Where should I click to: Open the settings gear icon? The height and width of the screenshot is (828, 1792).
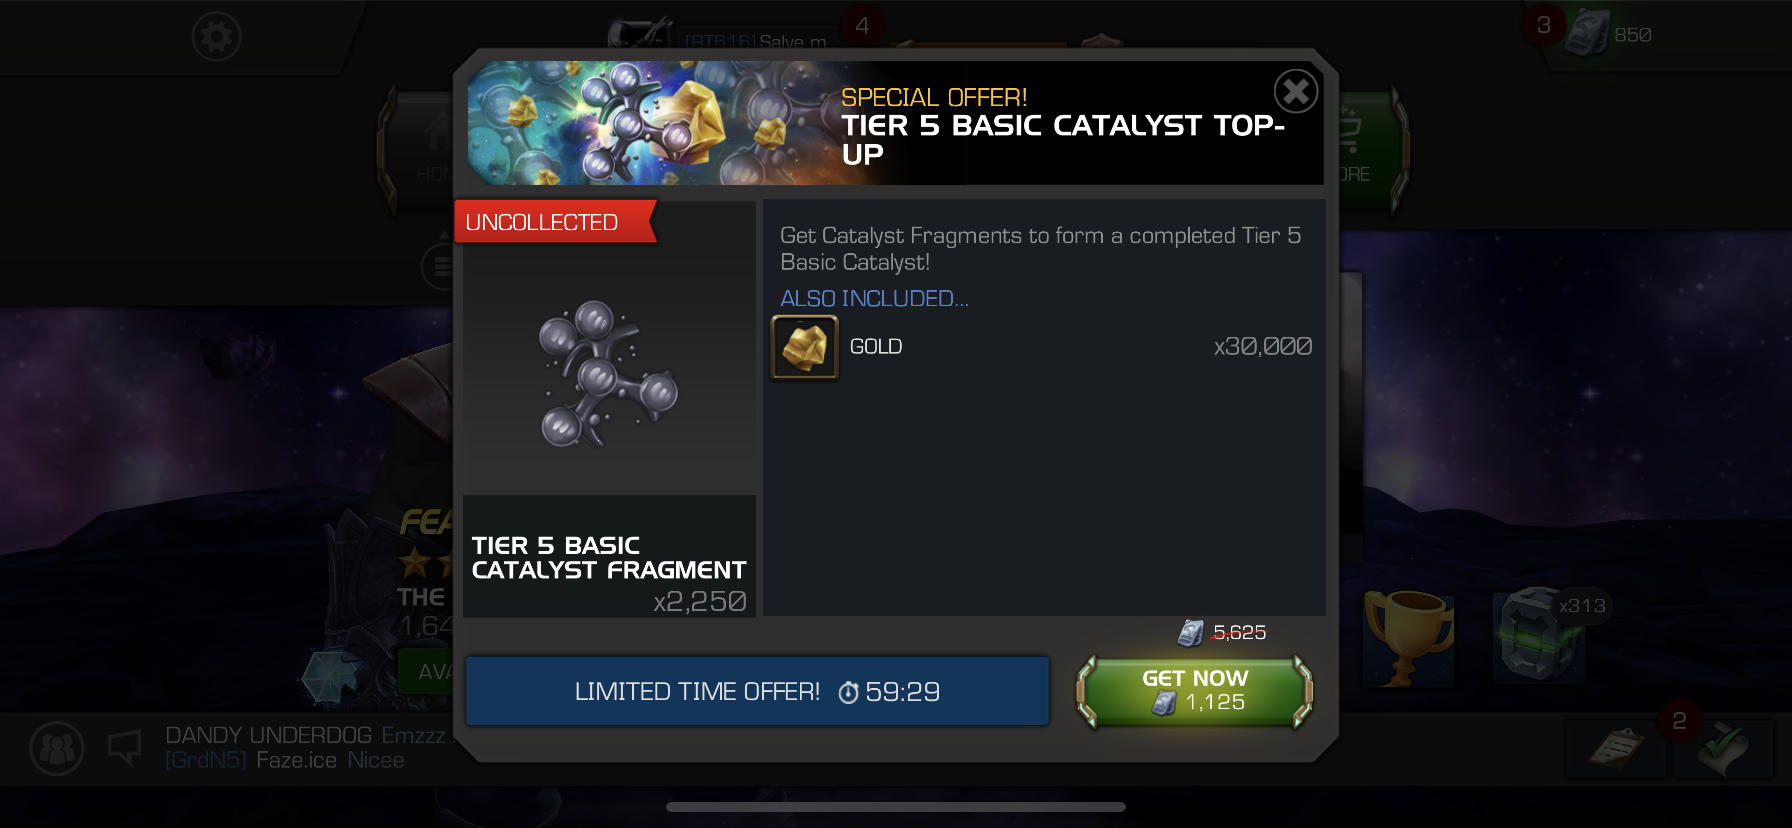tap(216, 37)
